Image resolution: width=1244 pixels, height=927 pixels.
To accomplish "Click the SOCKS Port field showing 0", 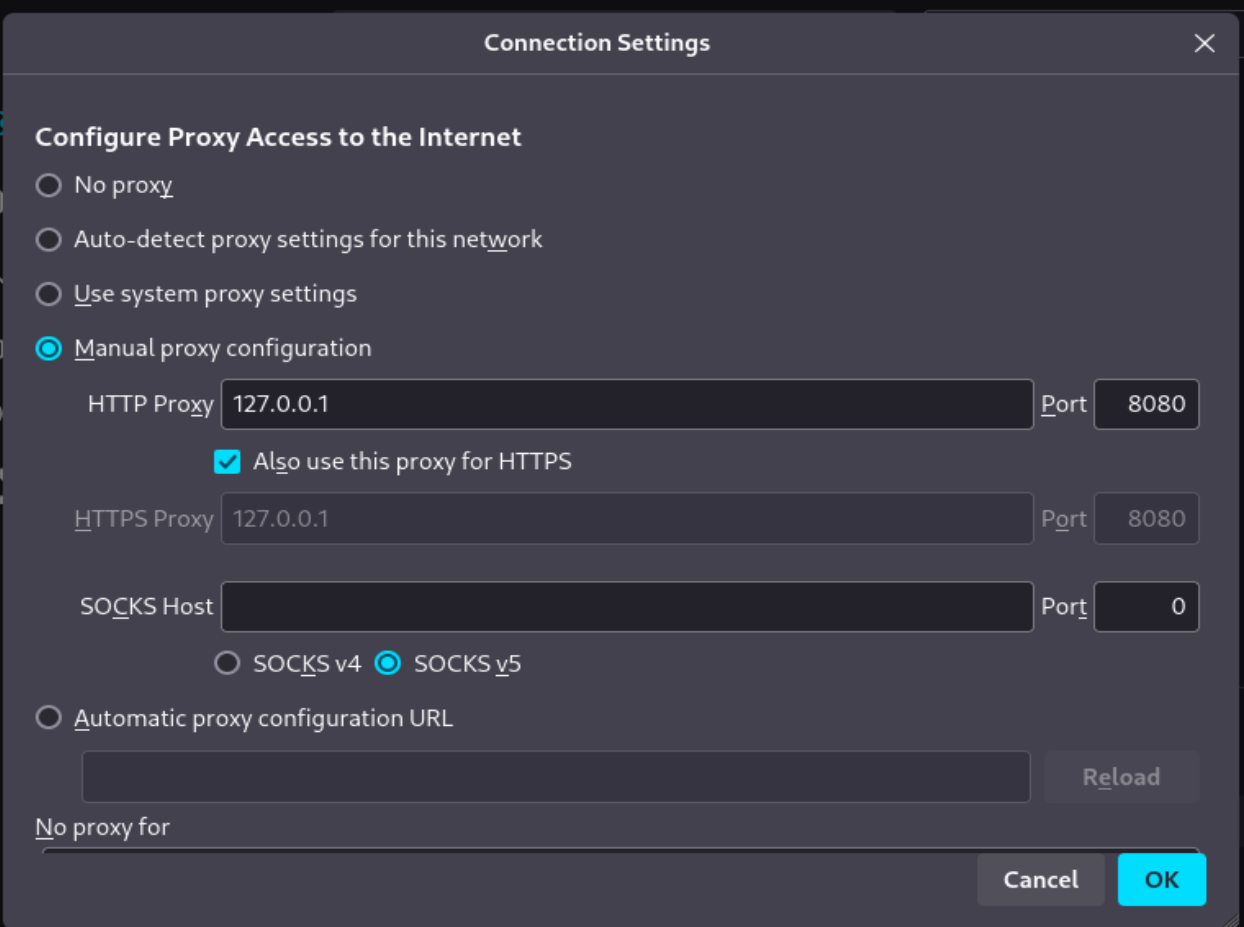I will tap(1147, 607).
